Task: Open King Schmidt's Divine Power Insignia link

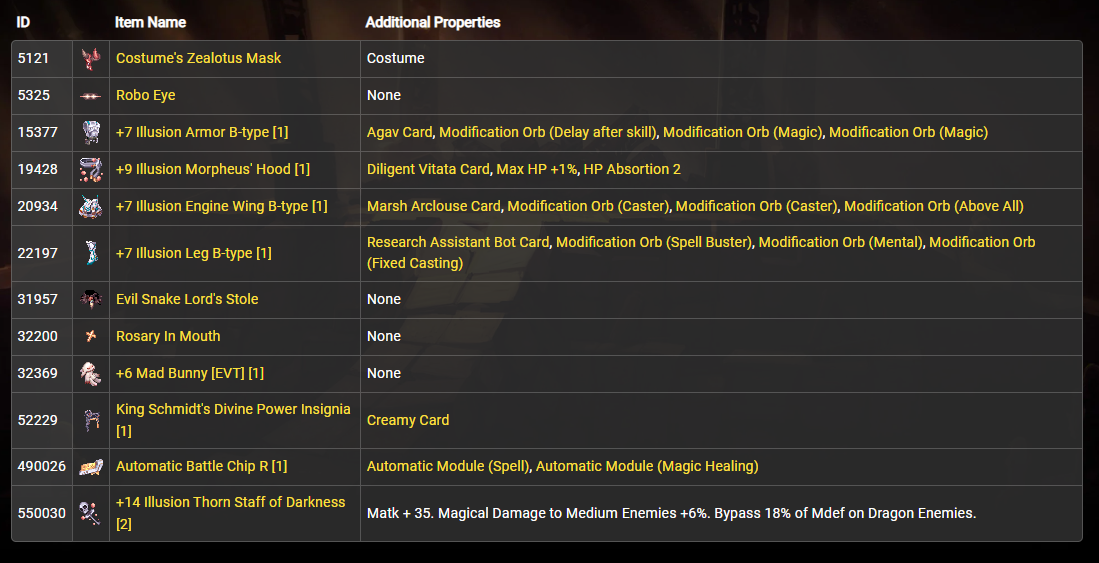Action: click(x=232, y=409)
